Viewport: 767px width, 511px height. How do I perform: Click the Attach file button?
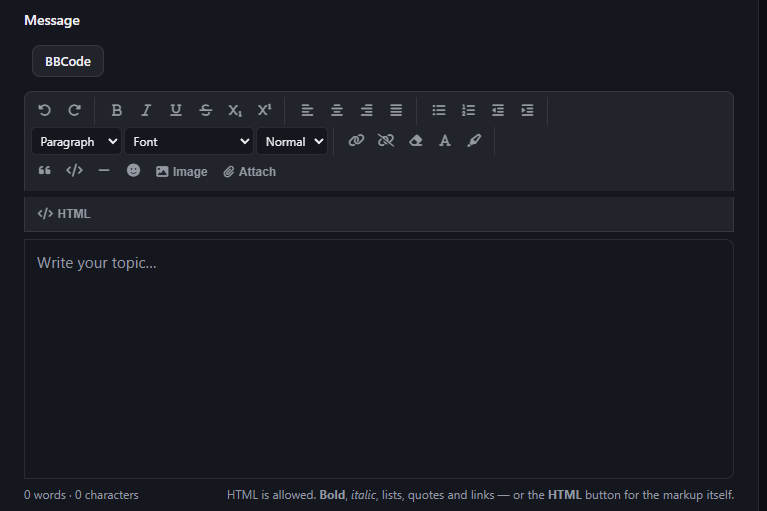[x=249, y=172]
